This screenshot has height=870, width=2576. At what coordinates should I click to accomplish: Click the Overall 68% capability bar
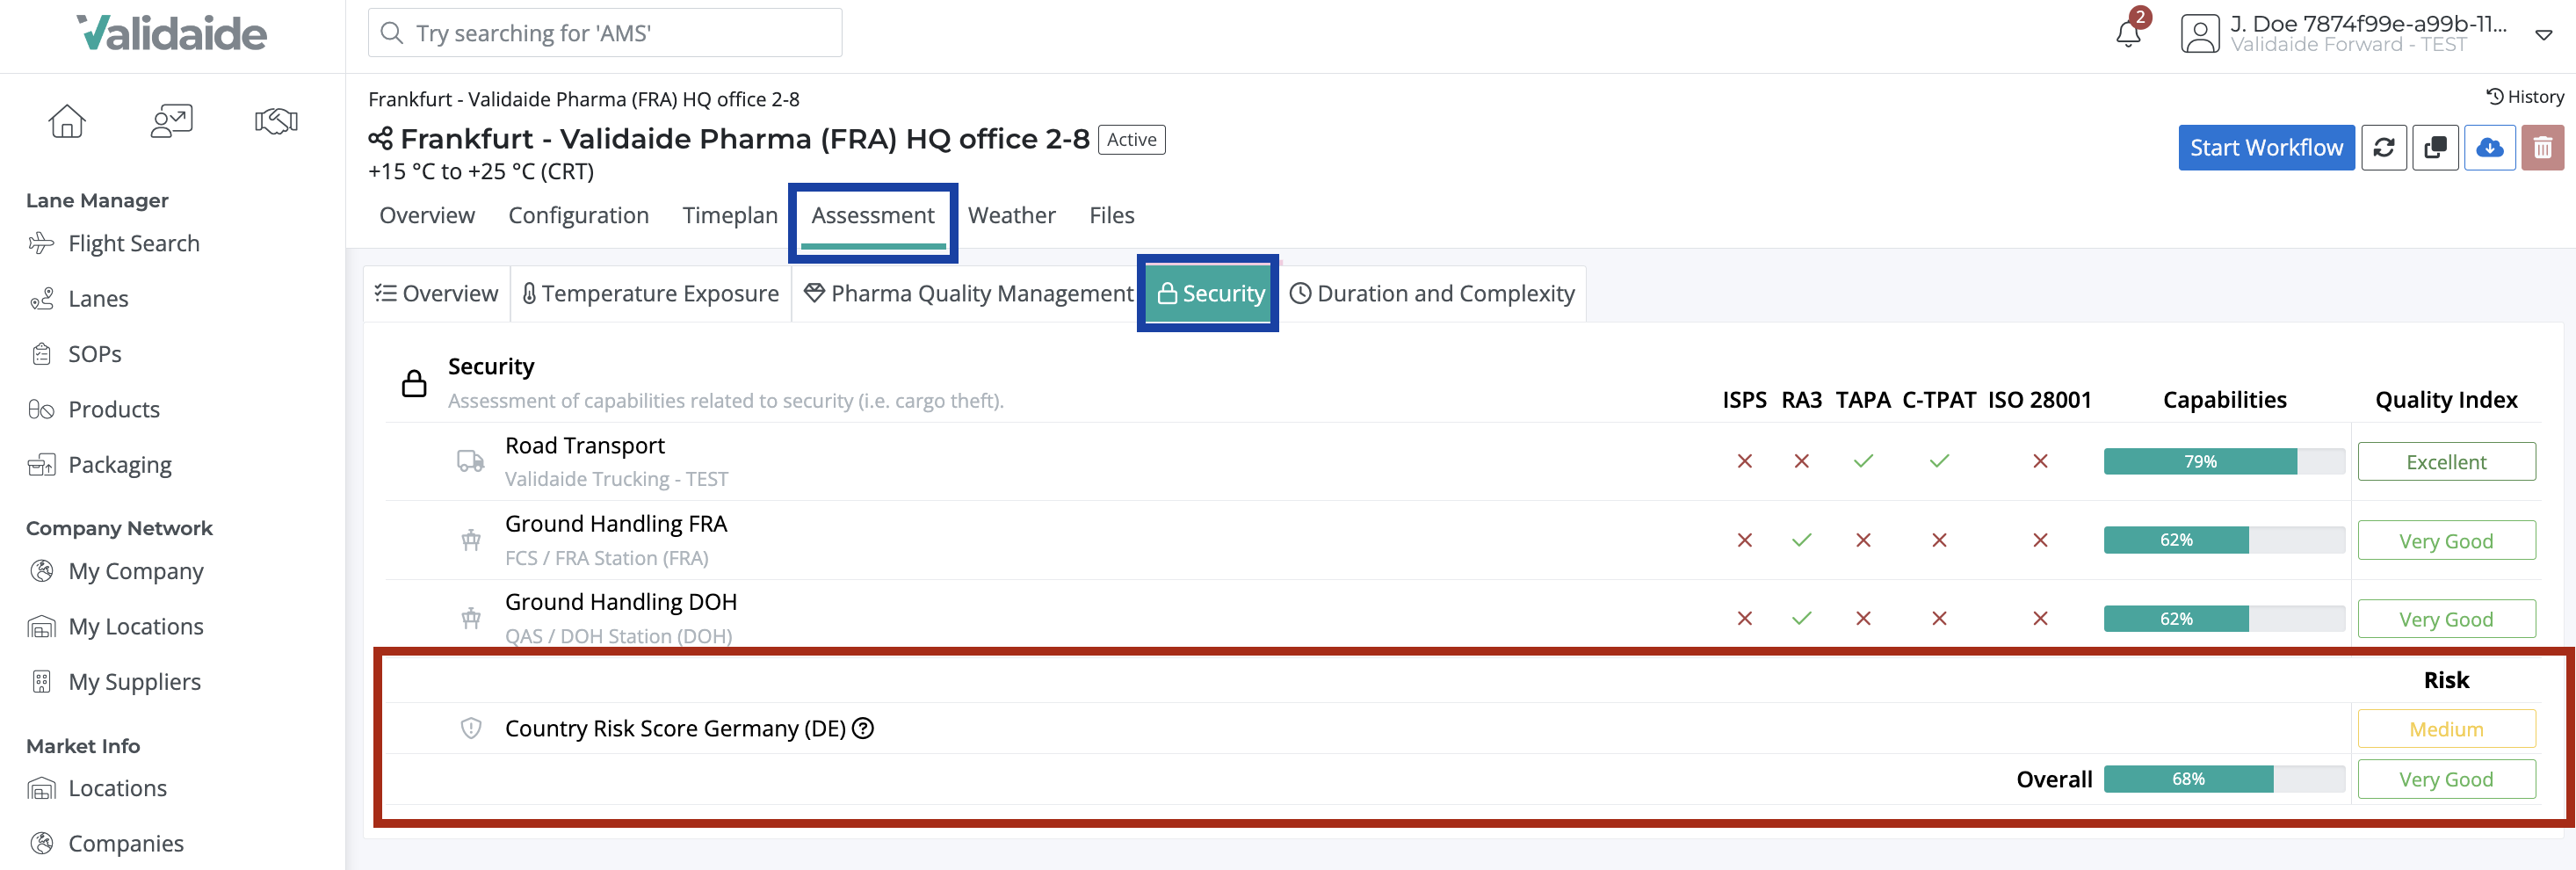(x=2224, y=779)
